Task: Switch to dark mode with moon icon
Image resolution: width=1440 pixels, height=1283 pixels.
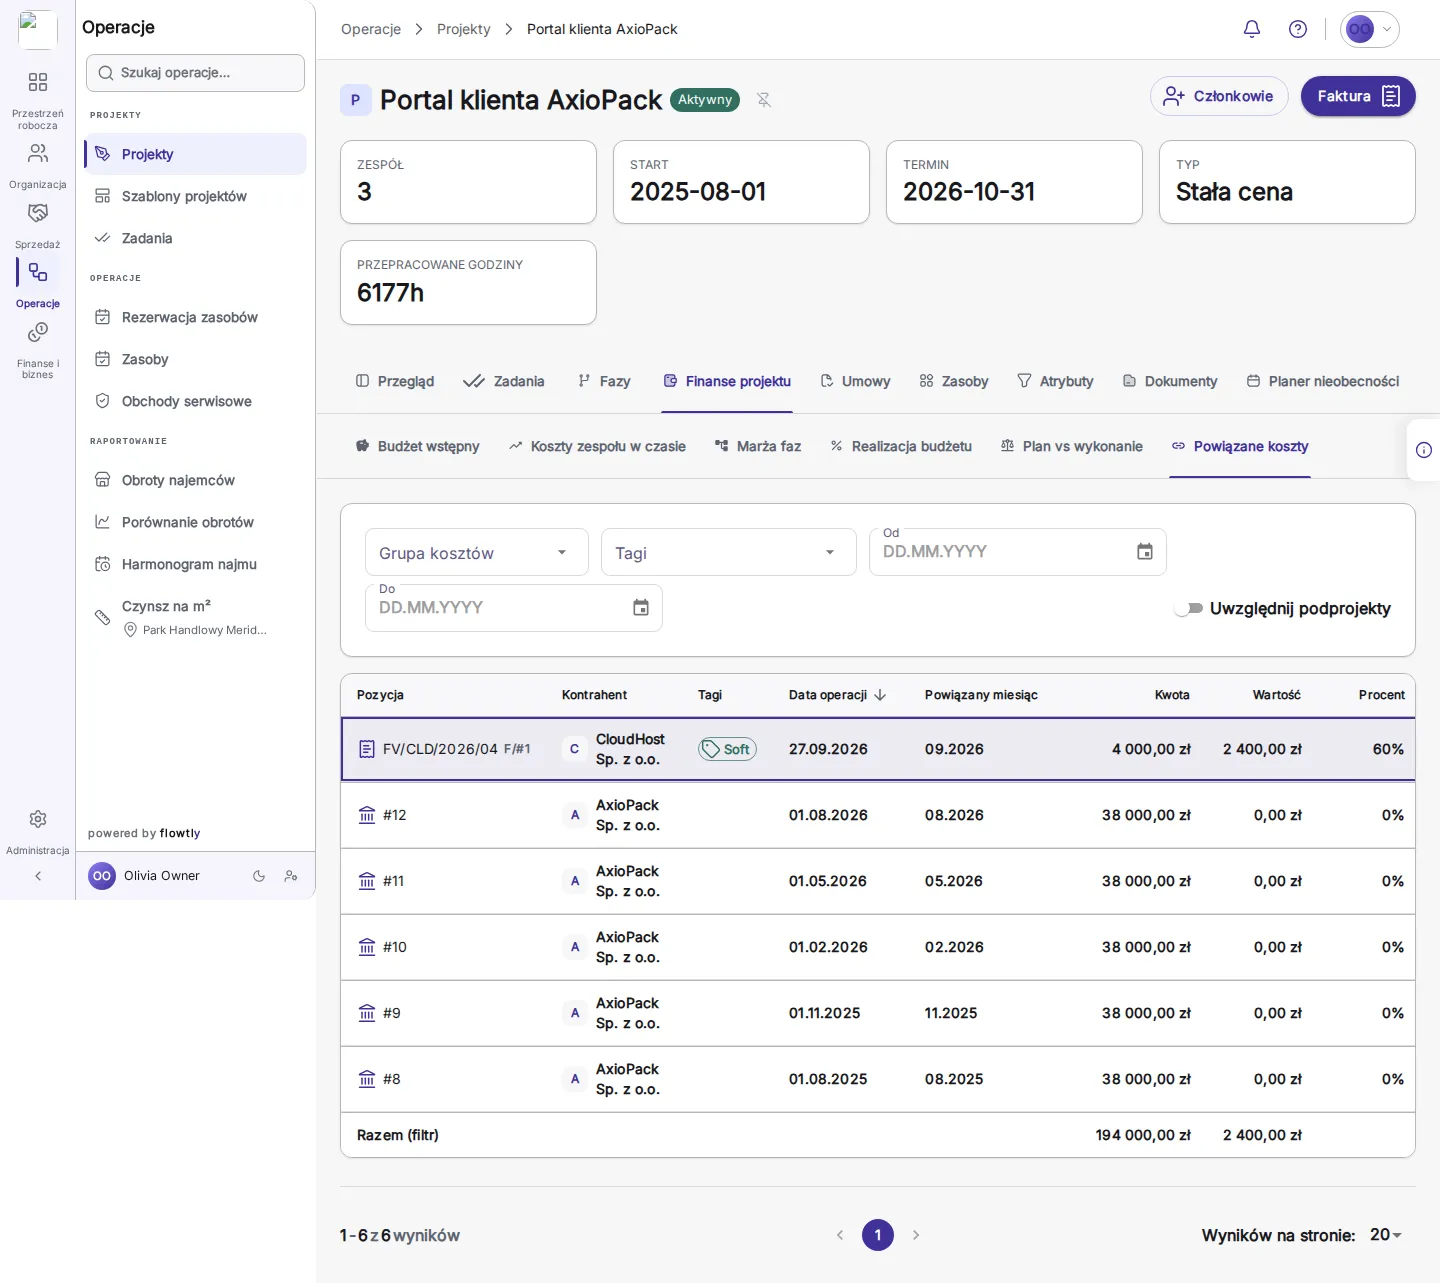Action: (259, 876)
